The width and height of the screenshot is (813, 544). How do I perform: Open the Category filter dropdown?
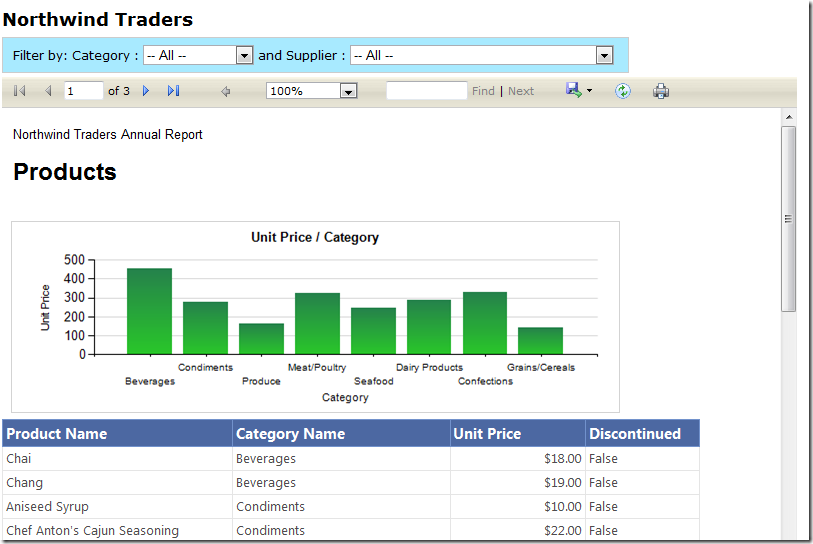click(x=198, y=55)
